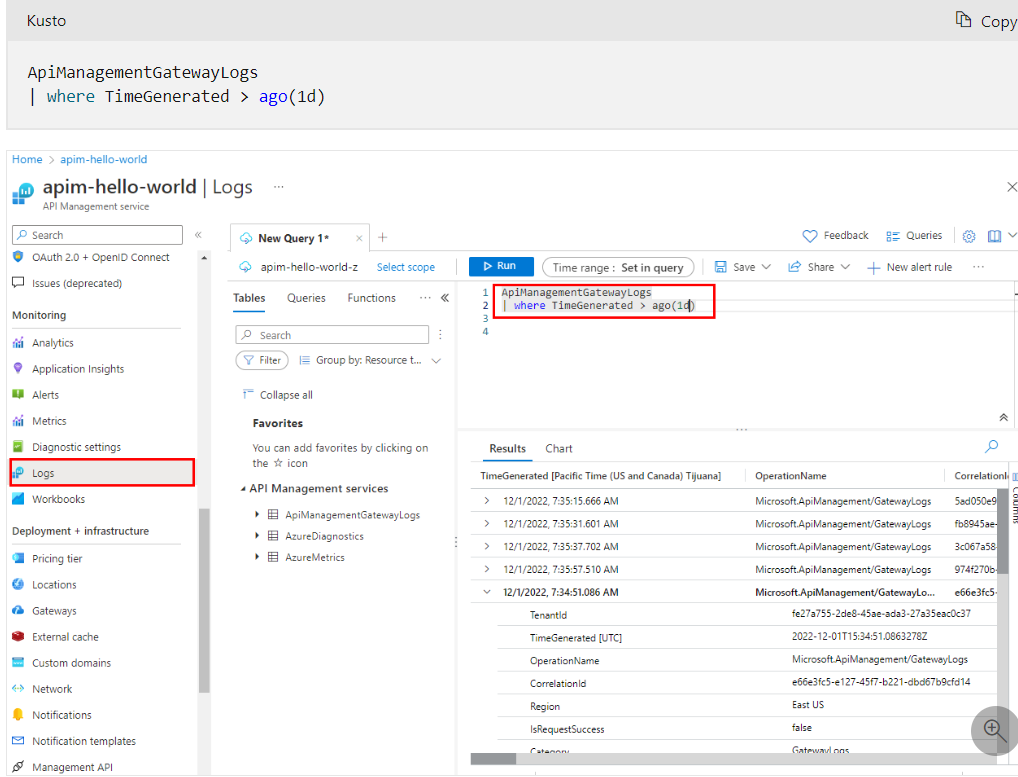The width and height of the screenshot is (1018, 777).
Task: Click the tables Search field
Action: click(332, 335)
